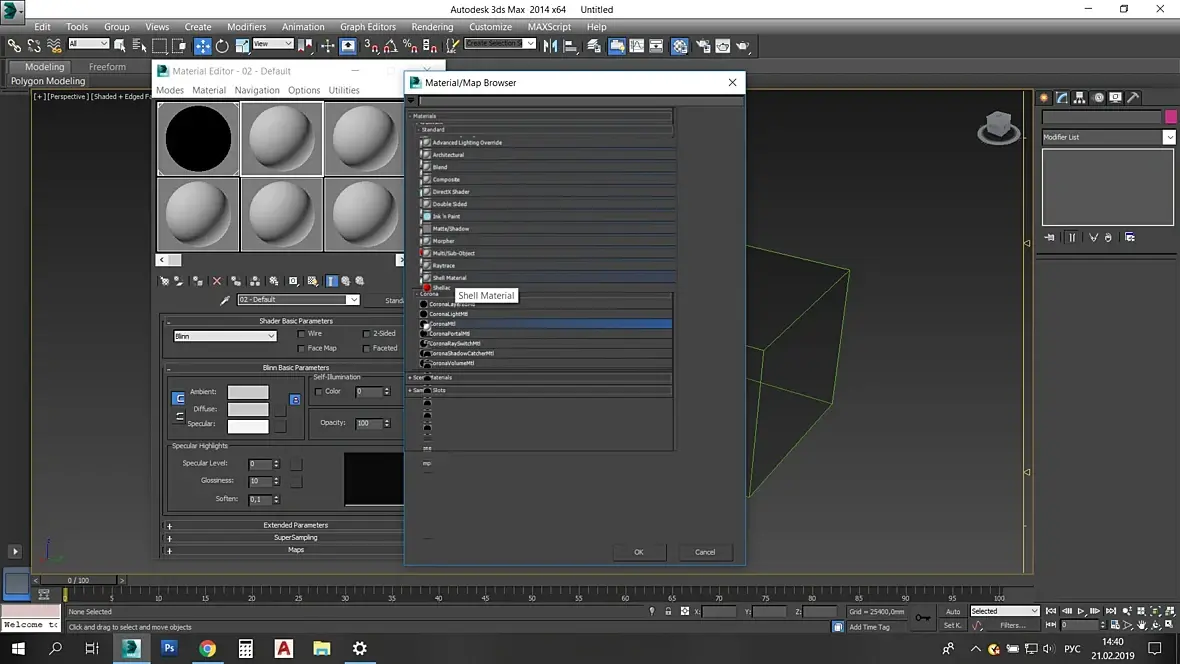The image size is (1180, 664).
Task: Open the Rendering menu
Action: tap(432, 27)
